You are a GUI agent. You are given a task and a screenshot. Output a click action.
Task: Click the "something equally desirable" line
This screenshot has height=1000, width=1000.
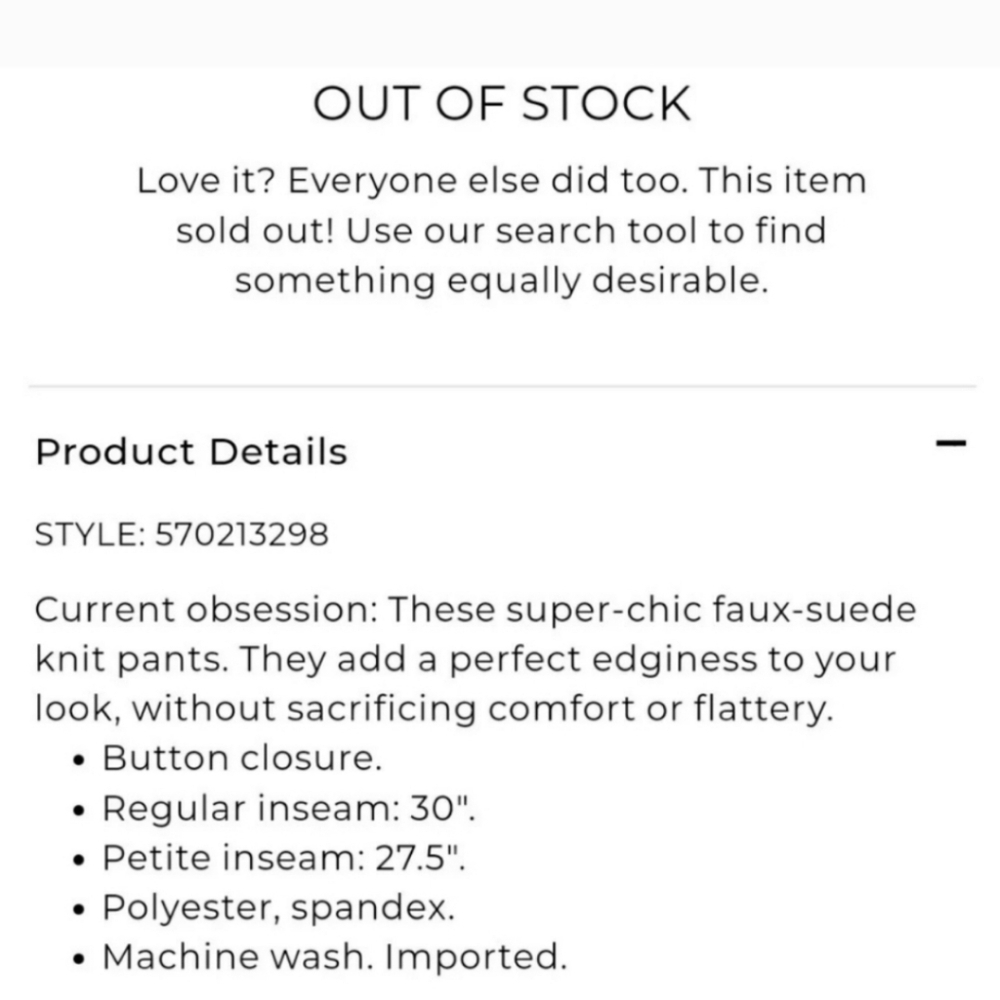coord(501,281)
